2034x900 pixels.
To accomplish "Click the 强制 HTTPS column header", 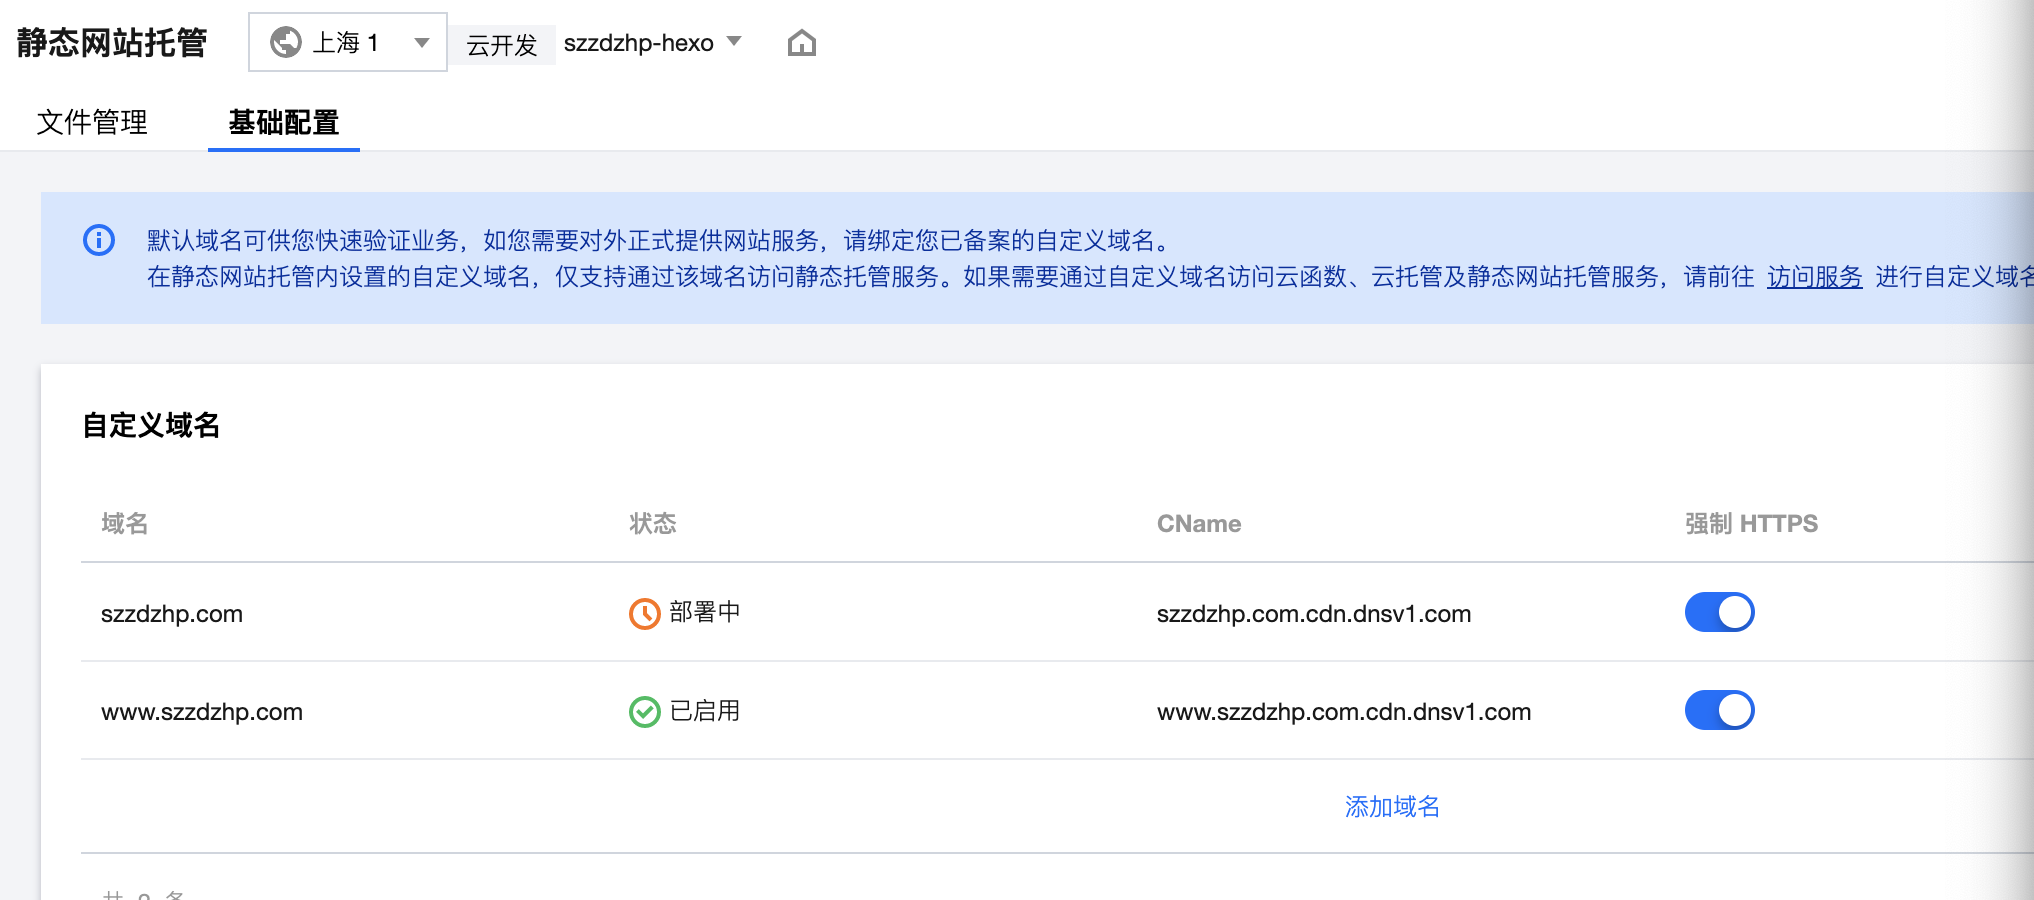I will tap(1751, 523).
